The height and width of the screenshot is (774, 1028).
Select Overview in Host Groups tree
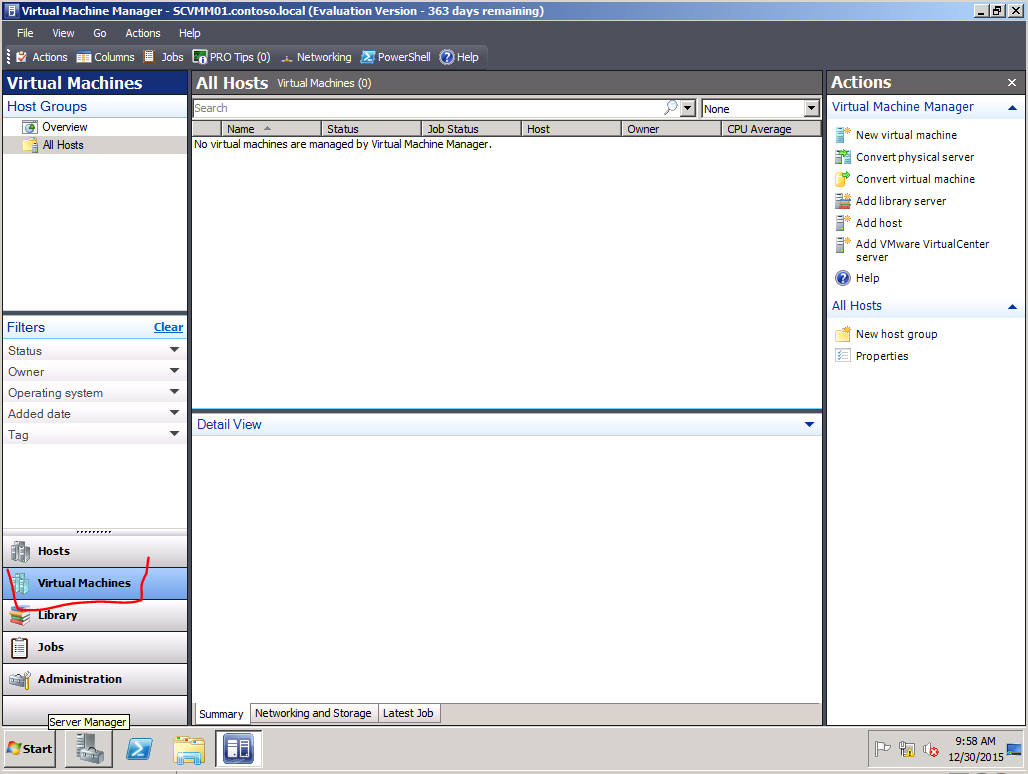pos(64,127)
